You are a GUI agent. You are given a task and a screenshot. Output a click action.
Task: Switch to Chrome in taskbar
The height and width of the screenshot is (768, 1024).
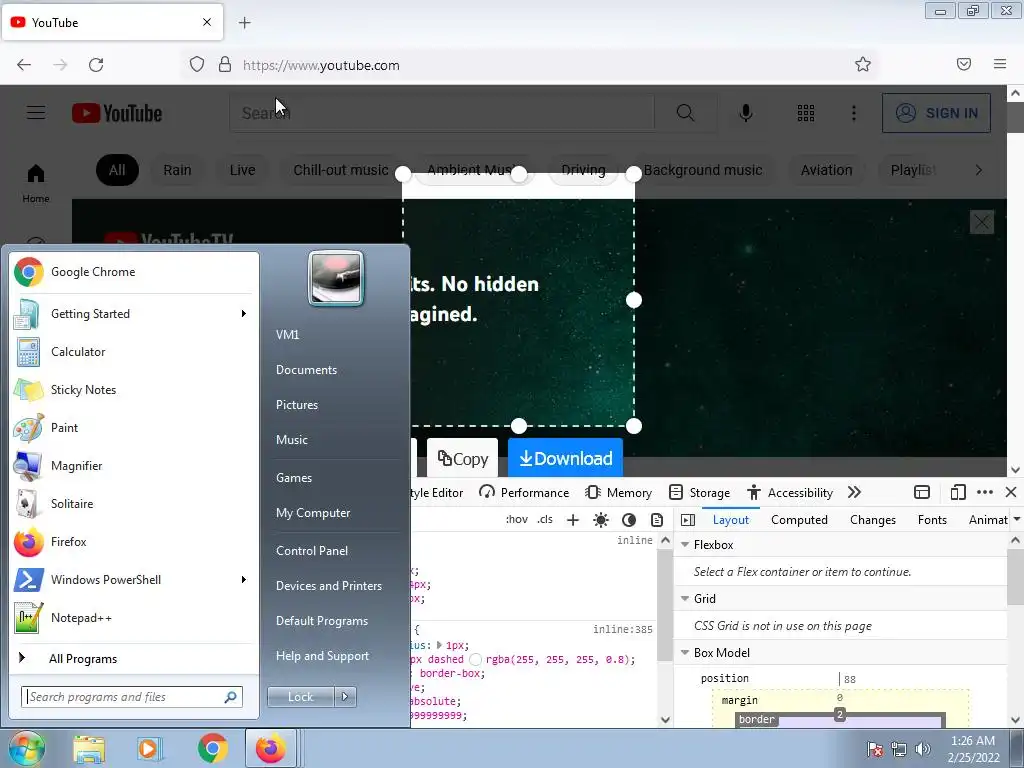click(212, 748)
